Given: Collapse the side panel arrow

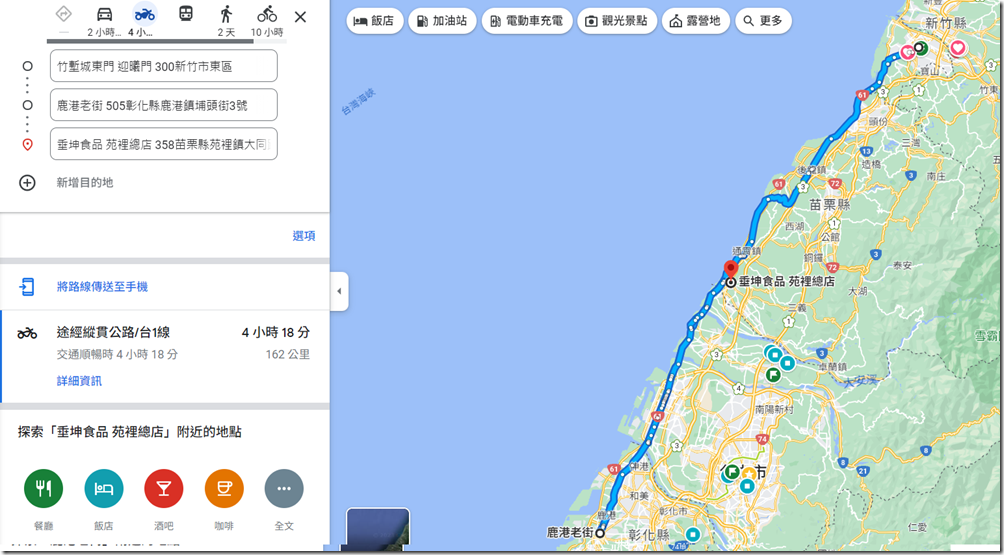Looking at the screenshot, I should [x=339, y=291].
